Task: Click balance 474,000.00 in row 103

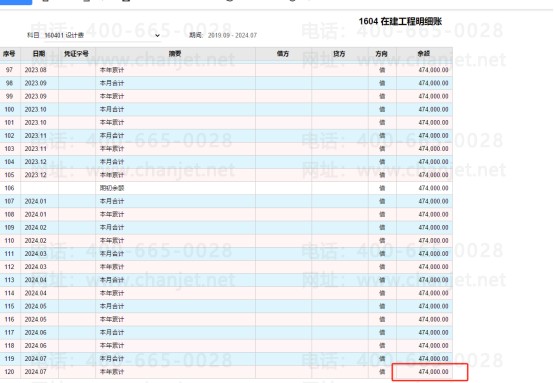Action: [x=434, y=149]
